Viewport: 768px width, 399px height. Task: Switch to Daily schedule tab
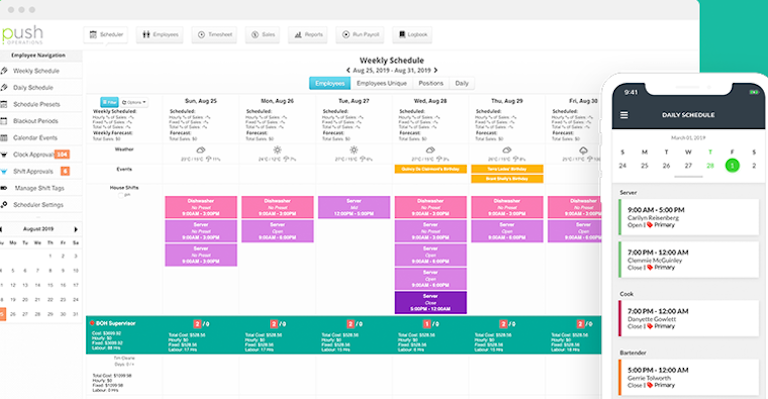pos(462,83)
